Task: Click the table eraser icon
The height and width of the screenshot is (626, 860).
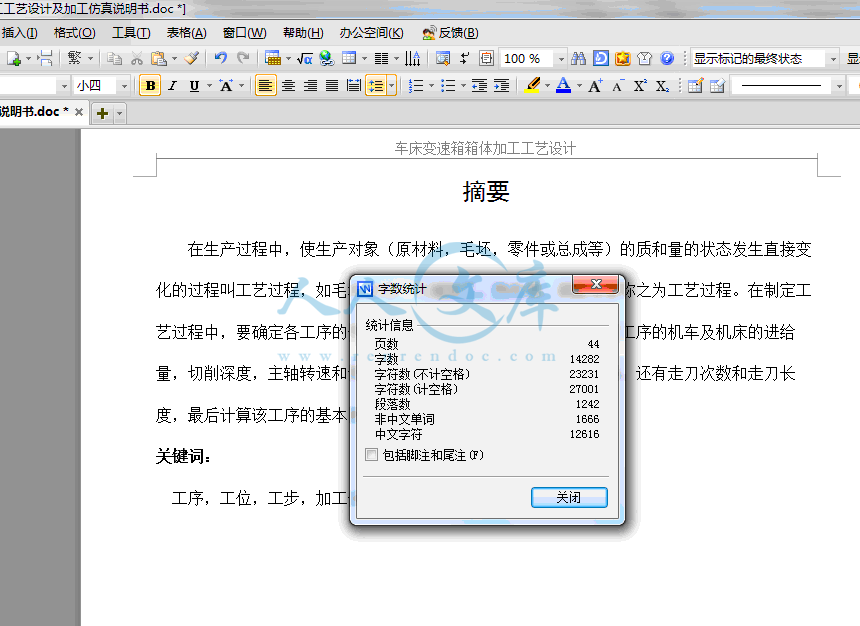Action: 717,86
